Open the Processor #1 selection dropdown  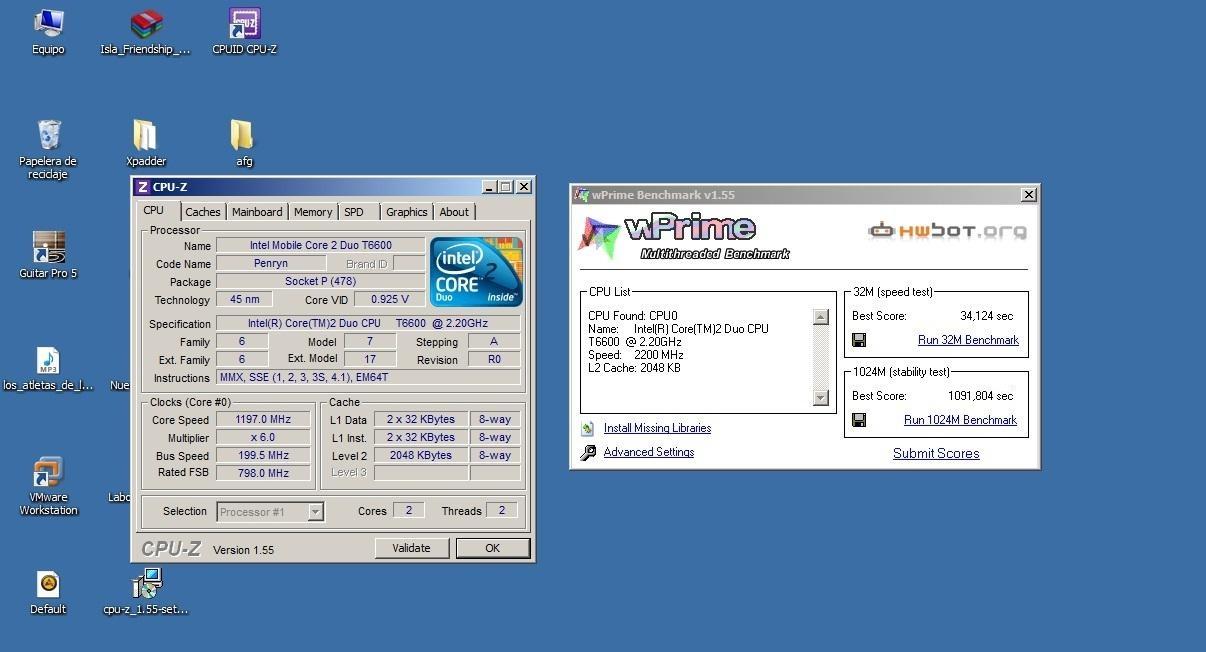tap(270, 512)
